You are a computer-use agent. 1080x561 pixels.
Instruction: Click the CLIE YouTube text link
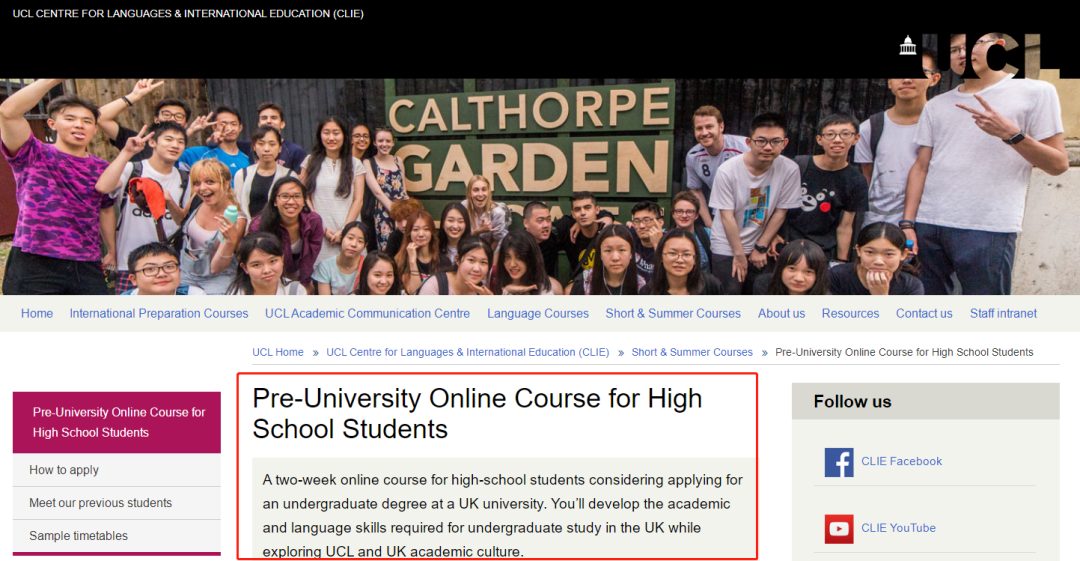898,529
